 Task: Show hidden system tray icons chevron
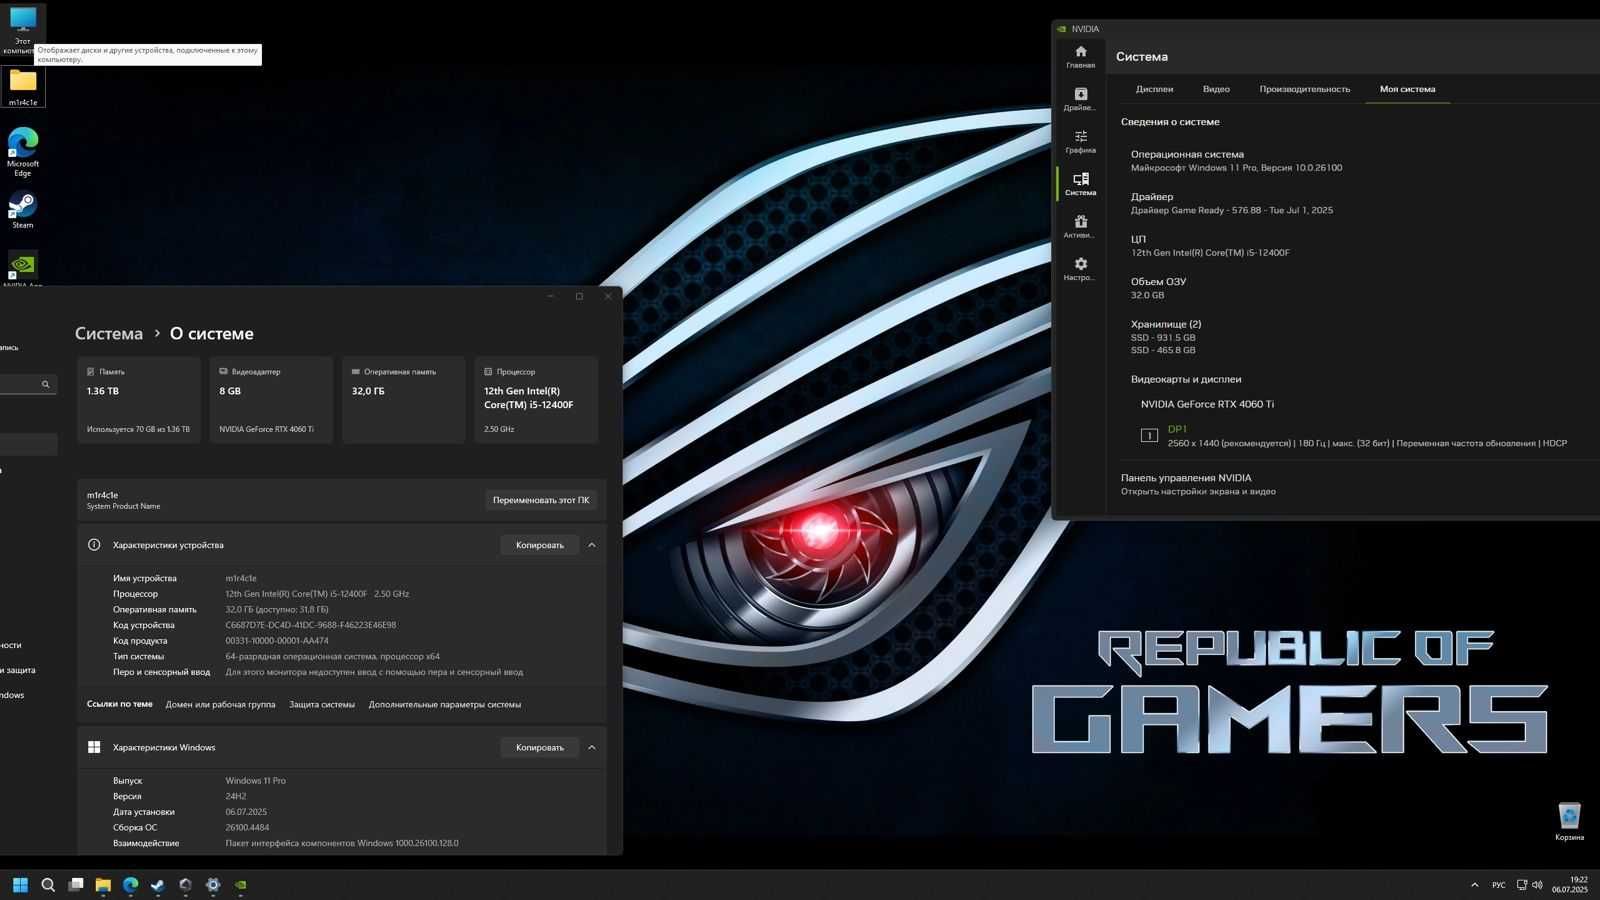pyautogui.click(x=1474, y=885)
